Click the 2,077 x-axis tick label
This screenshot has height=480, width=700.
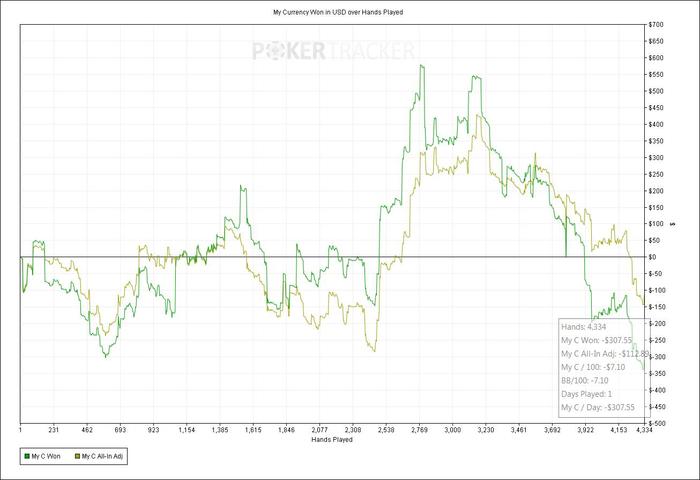click(x=319, y=430)
